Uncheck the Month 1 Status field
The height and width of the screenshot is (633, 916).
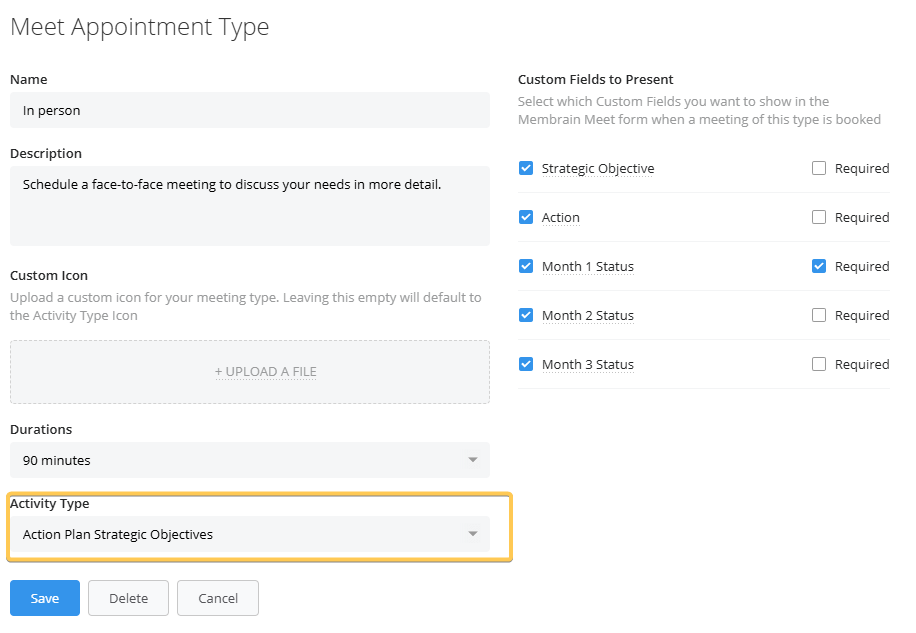(526, 266)
